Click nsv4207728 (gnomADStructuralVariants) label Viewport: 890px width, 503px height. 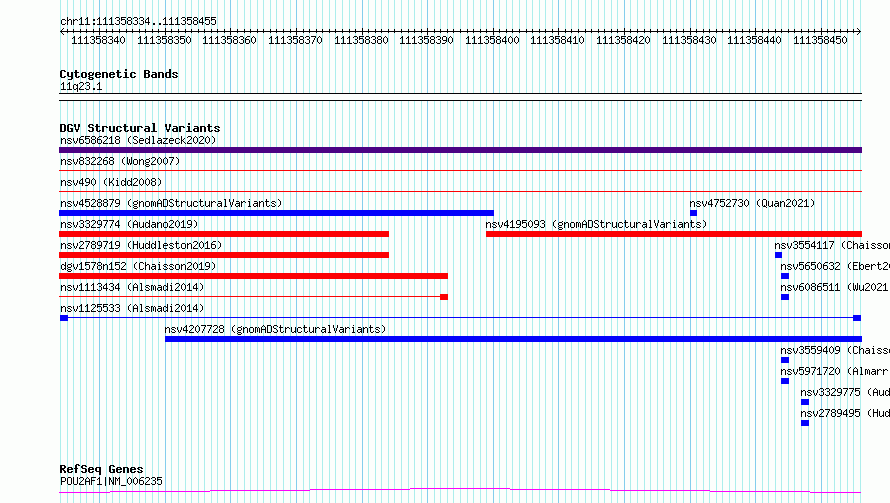(x=275, y=329)
